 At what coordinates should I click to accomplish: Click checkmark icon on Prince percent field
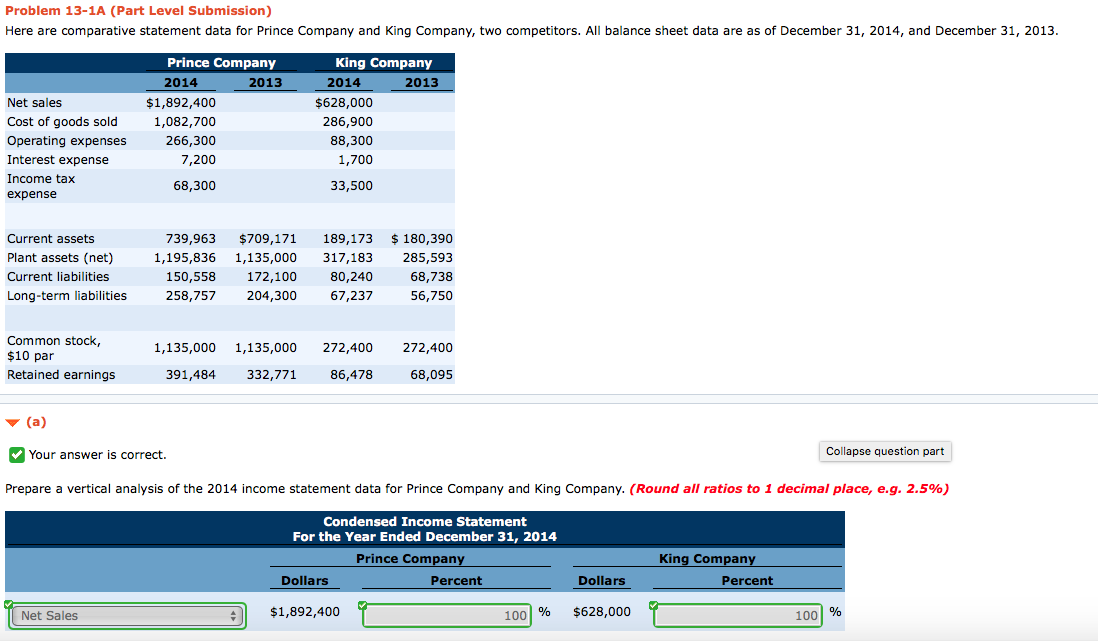tap(364, 604)
